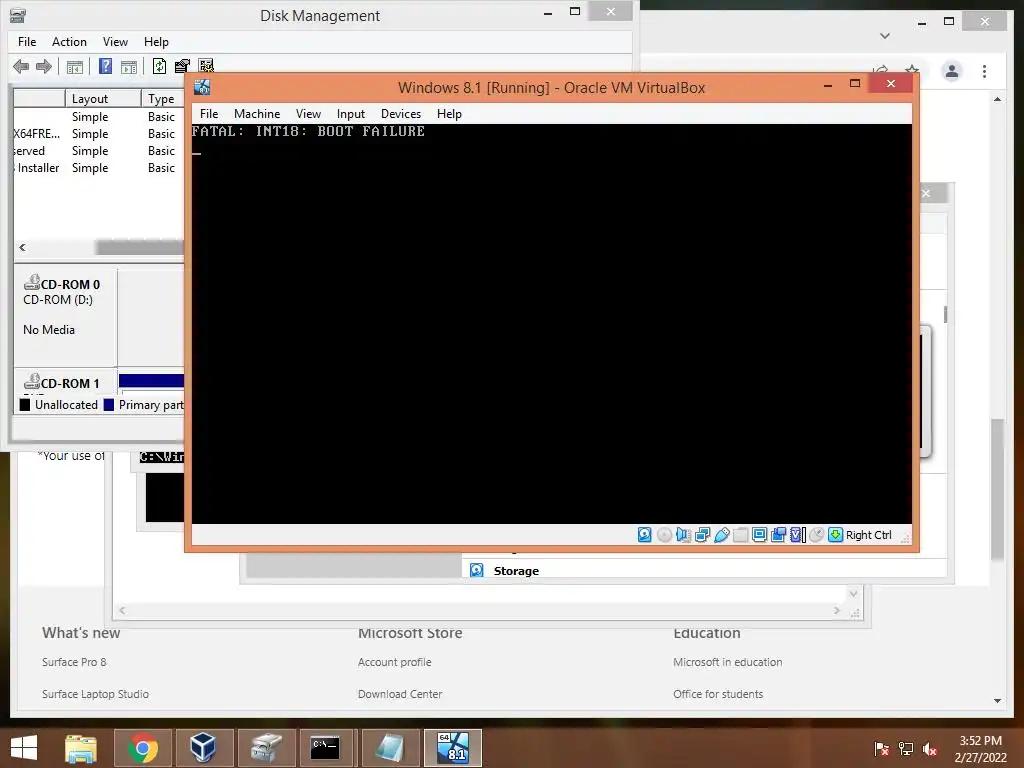Image resolution: width=1024 pixels, height=768 pixels.
Task: Open Help icon in Disk Management toolbar
Action: click(x=105, y=66)
